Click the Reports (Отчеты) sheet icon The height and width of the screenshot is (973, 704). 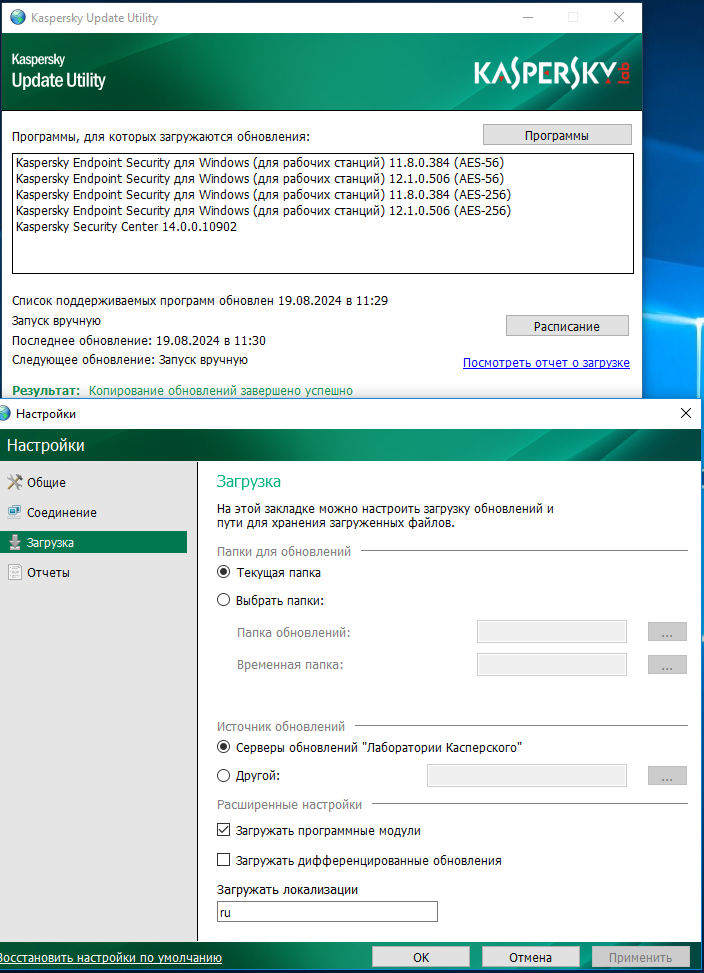tap(14, 572)
